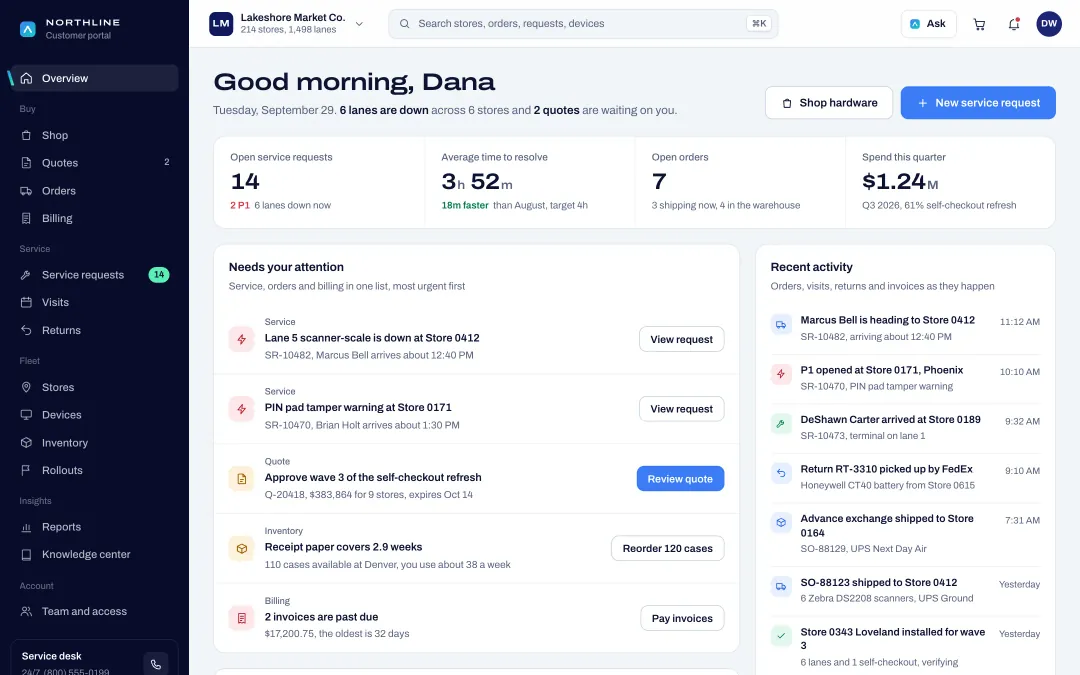1080x675 pixels.
Task: Click the wave 3 quote document icon
Action: tap(242, 479)
